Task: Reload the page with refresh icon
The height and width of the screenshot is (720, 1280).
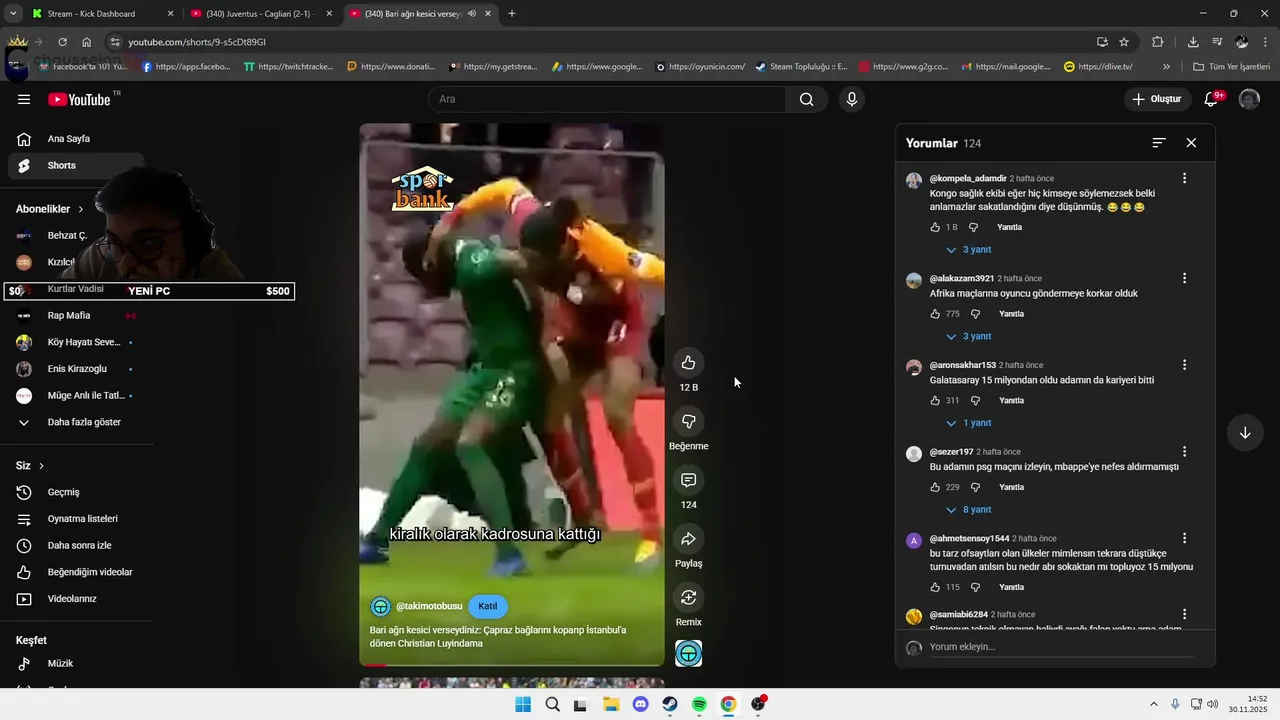Action: (62, 42)
